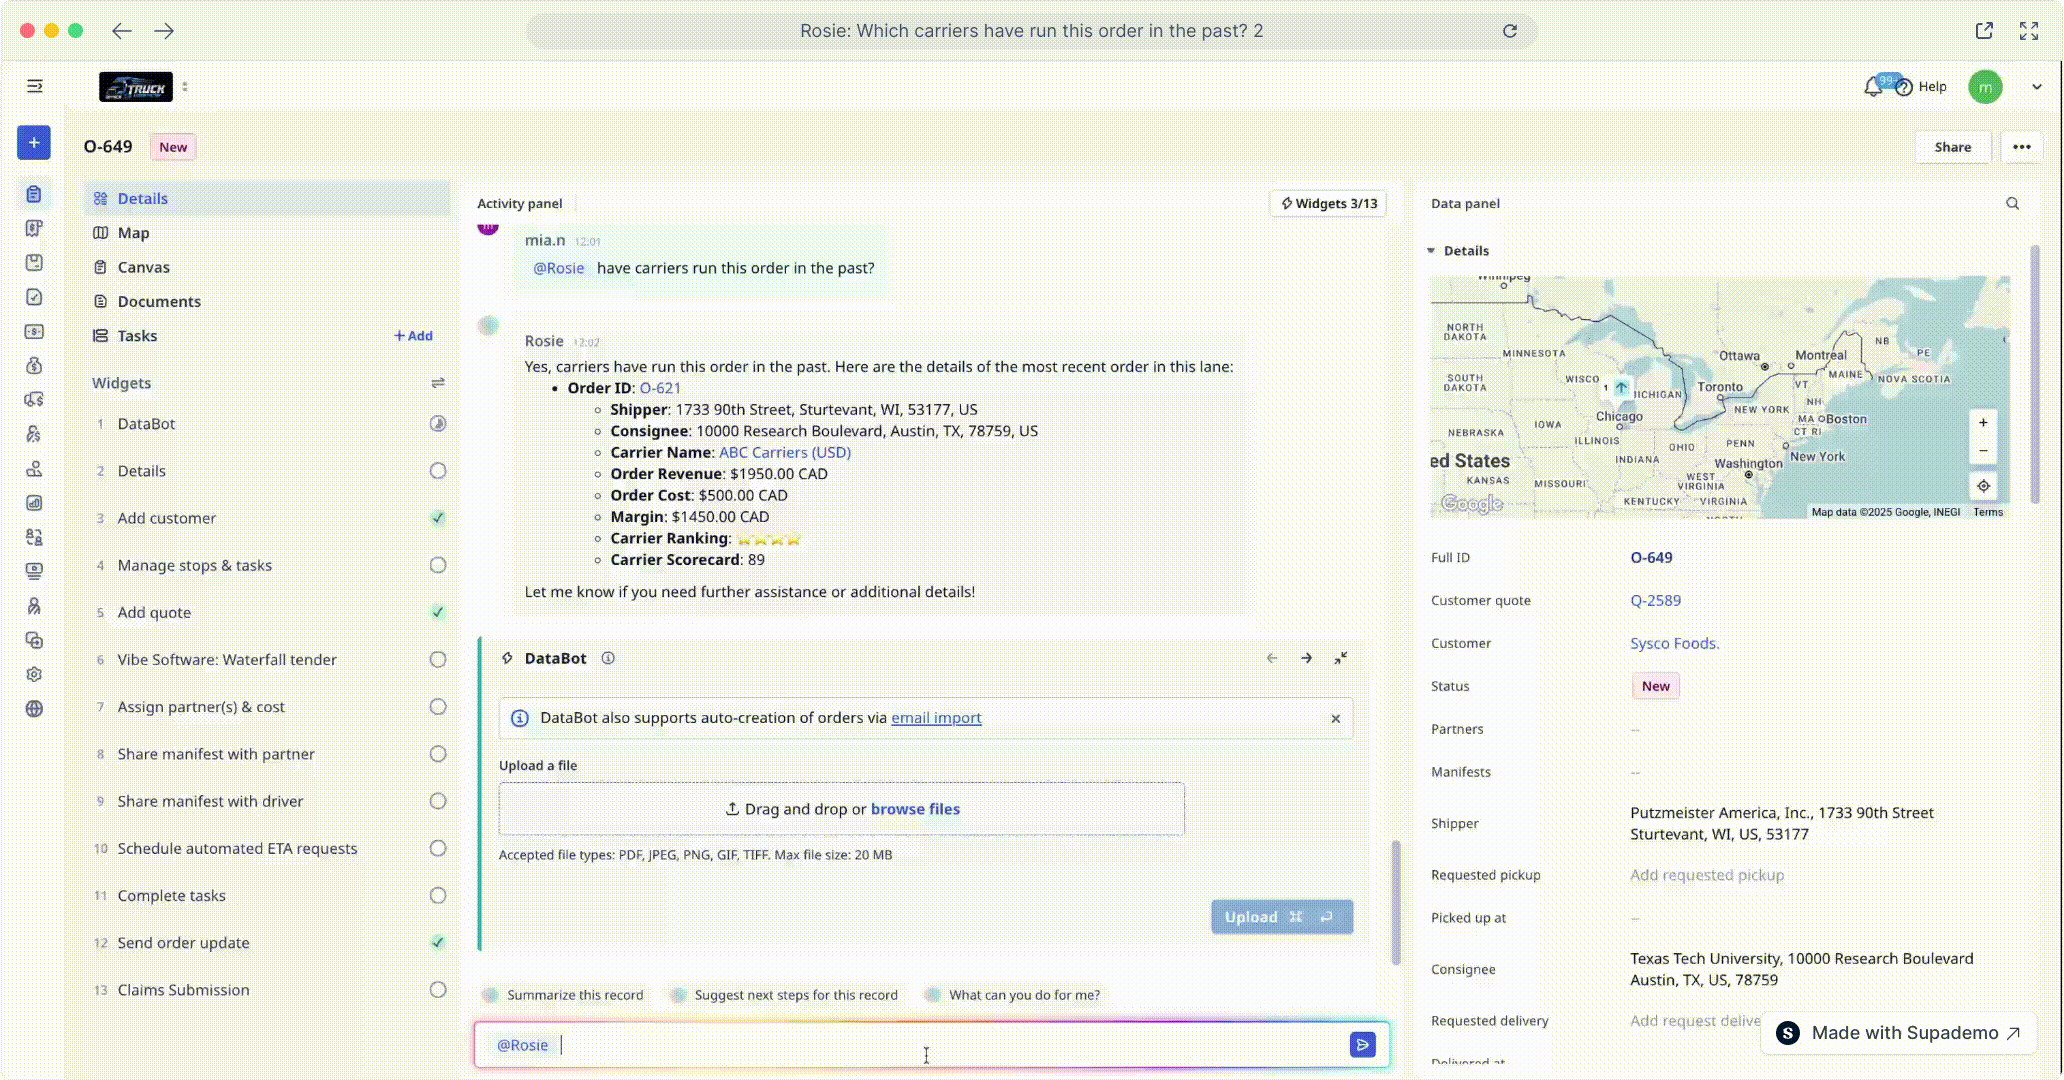The width and height of the screenshot is (2064, 1080).
Task: Open the user account dropdown chevron
Action: click(x=2036, y=87)
